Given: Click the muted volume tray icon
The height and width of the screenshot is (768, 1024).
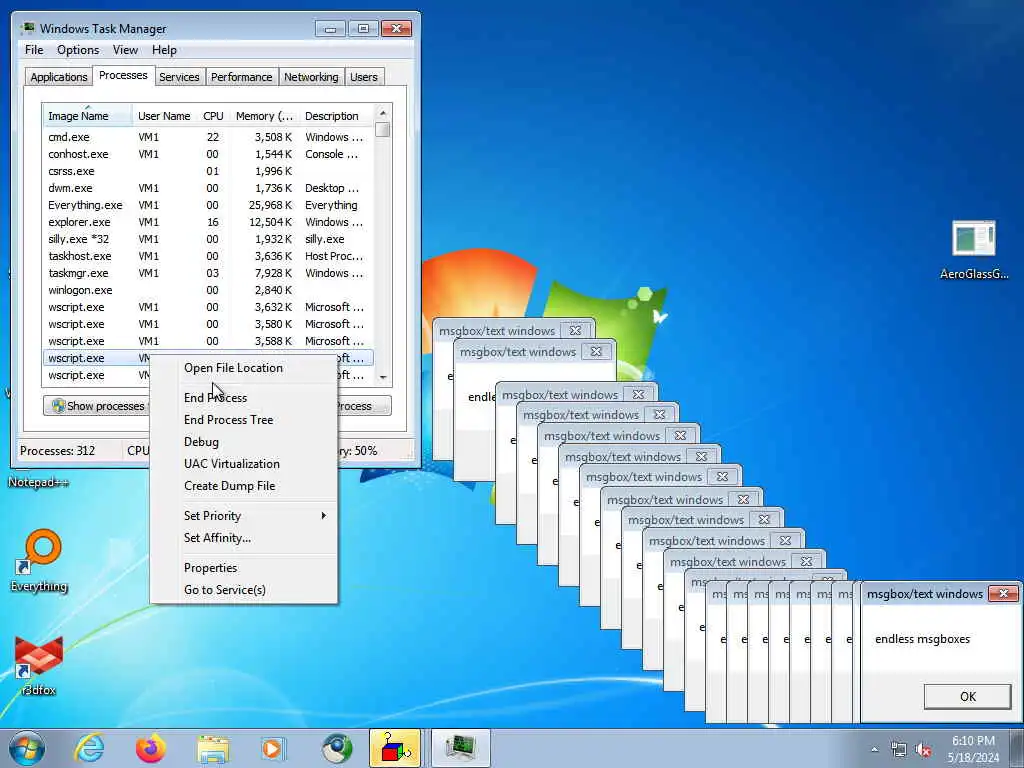Looking at the screenshot, I should point(923,750).
